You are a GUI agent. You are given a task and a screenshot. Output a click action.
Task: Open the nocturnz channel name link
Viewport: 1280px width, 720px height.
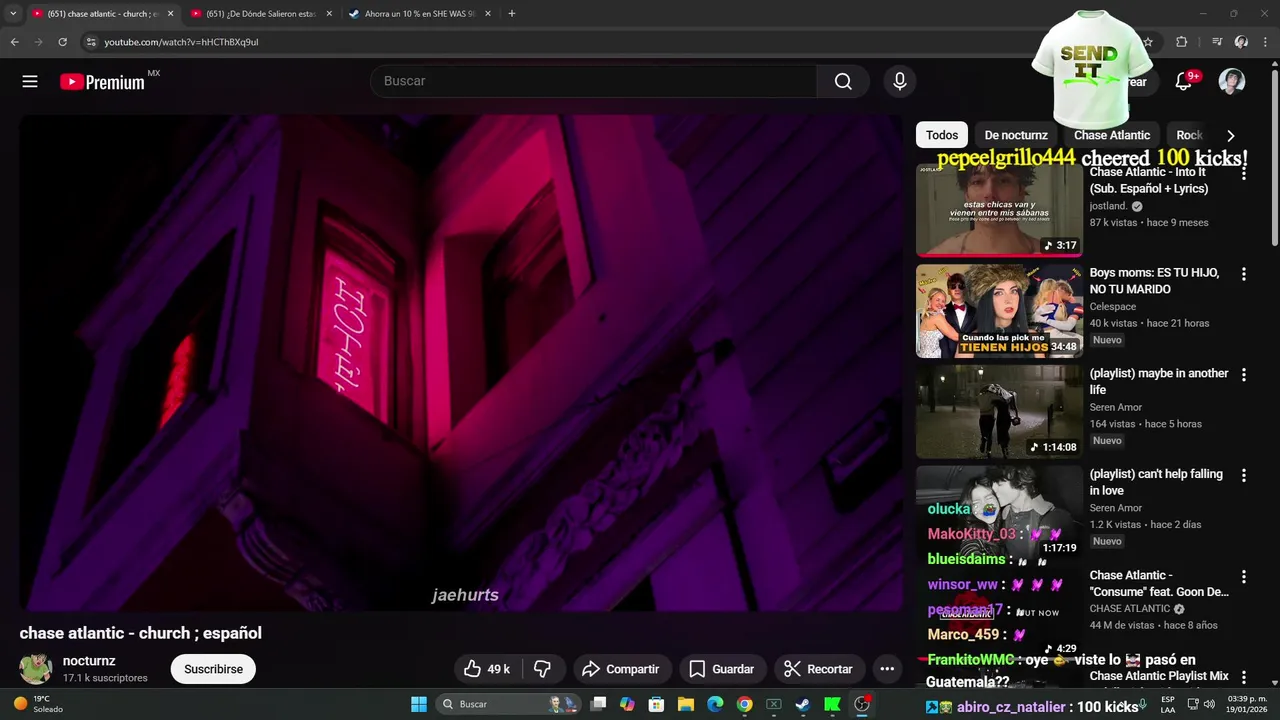[x=89, y=661]
